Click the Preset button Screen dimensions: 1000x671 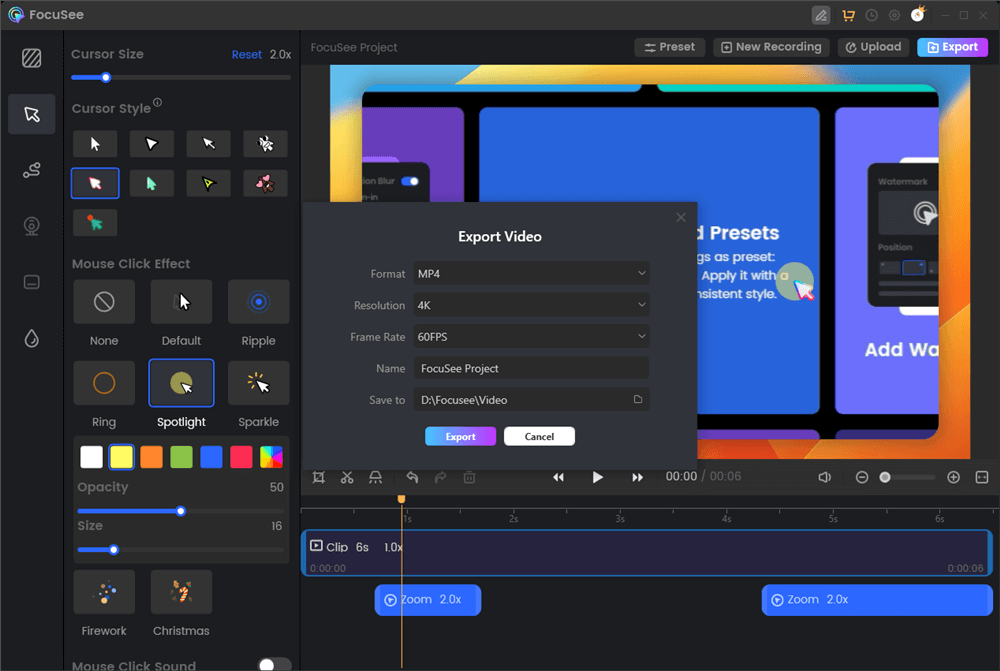669,47
